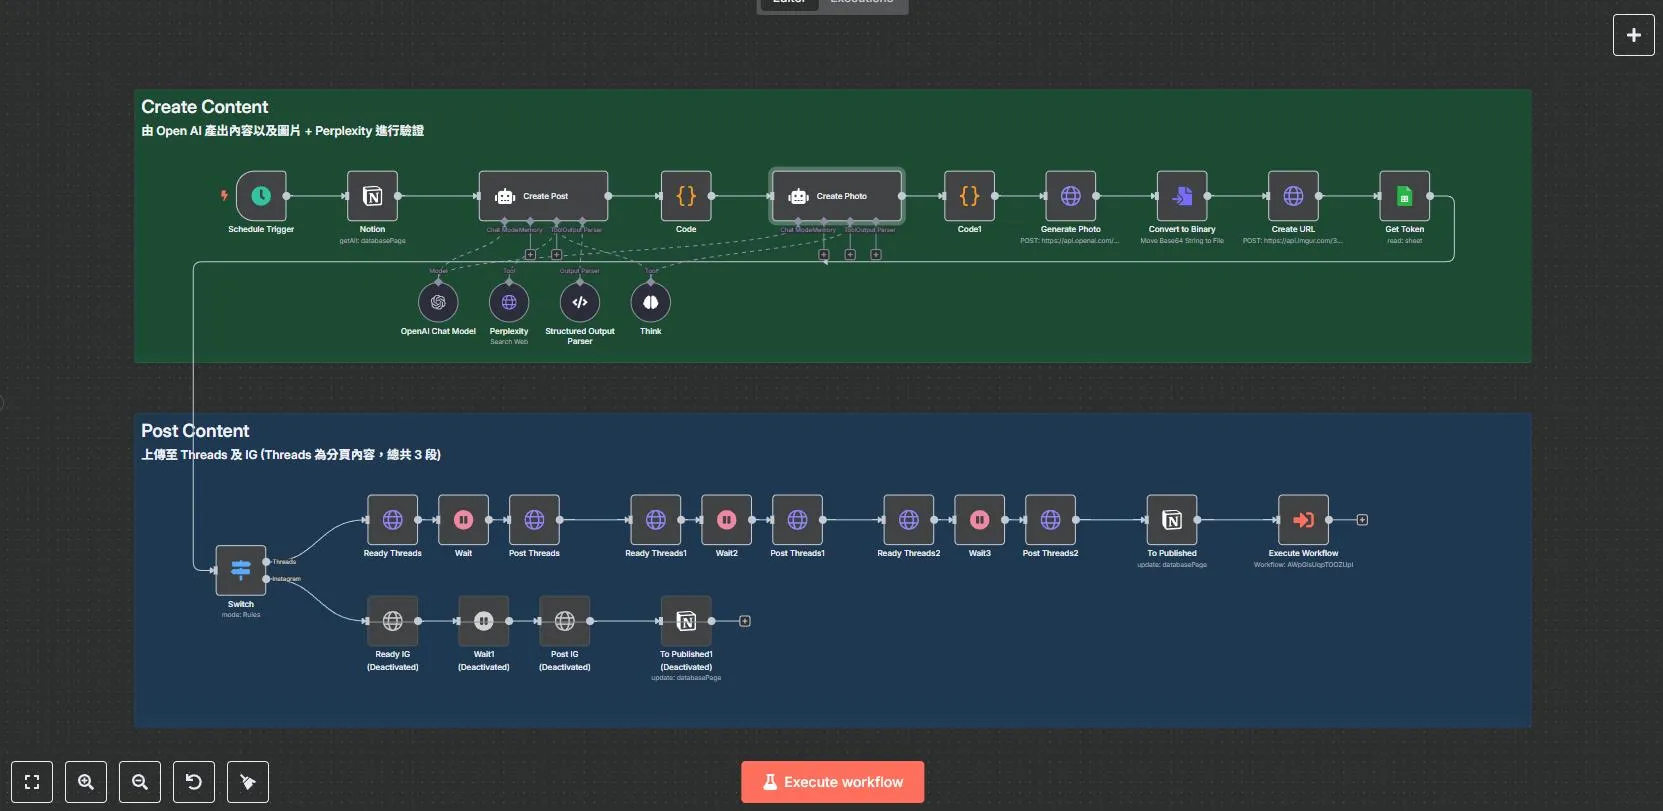Select the Notion getAll databasePage node
The width and height of the screenshot is (1663, 811).
pos(372,196)
